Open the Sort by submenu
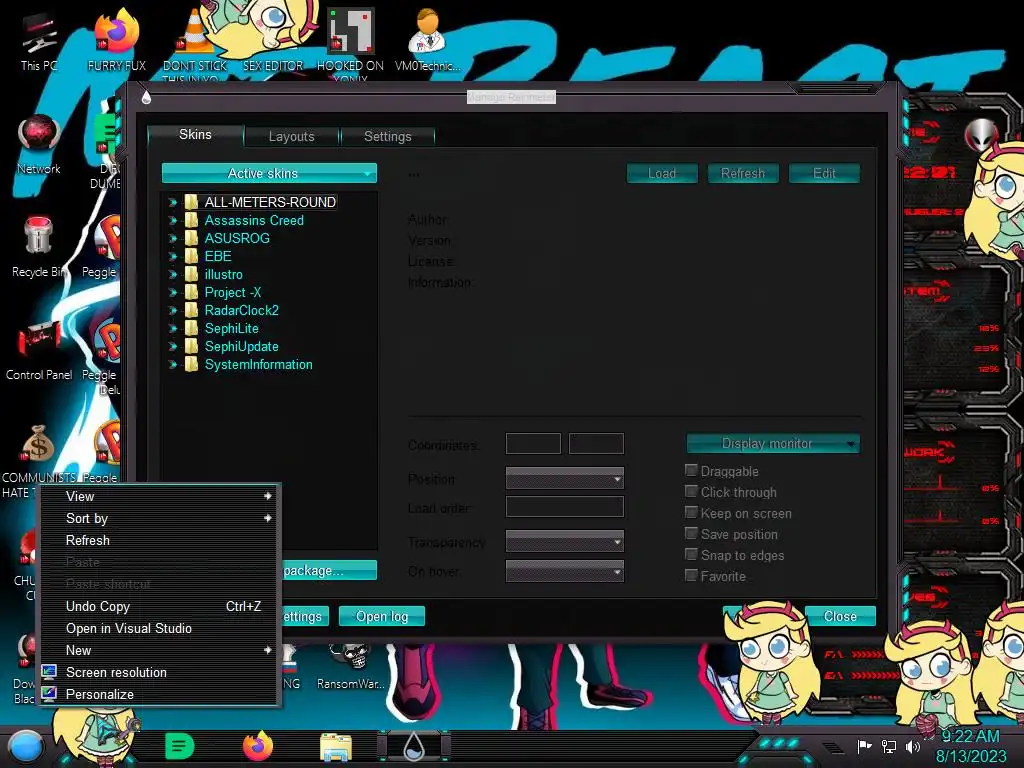 pos(161,519)
